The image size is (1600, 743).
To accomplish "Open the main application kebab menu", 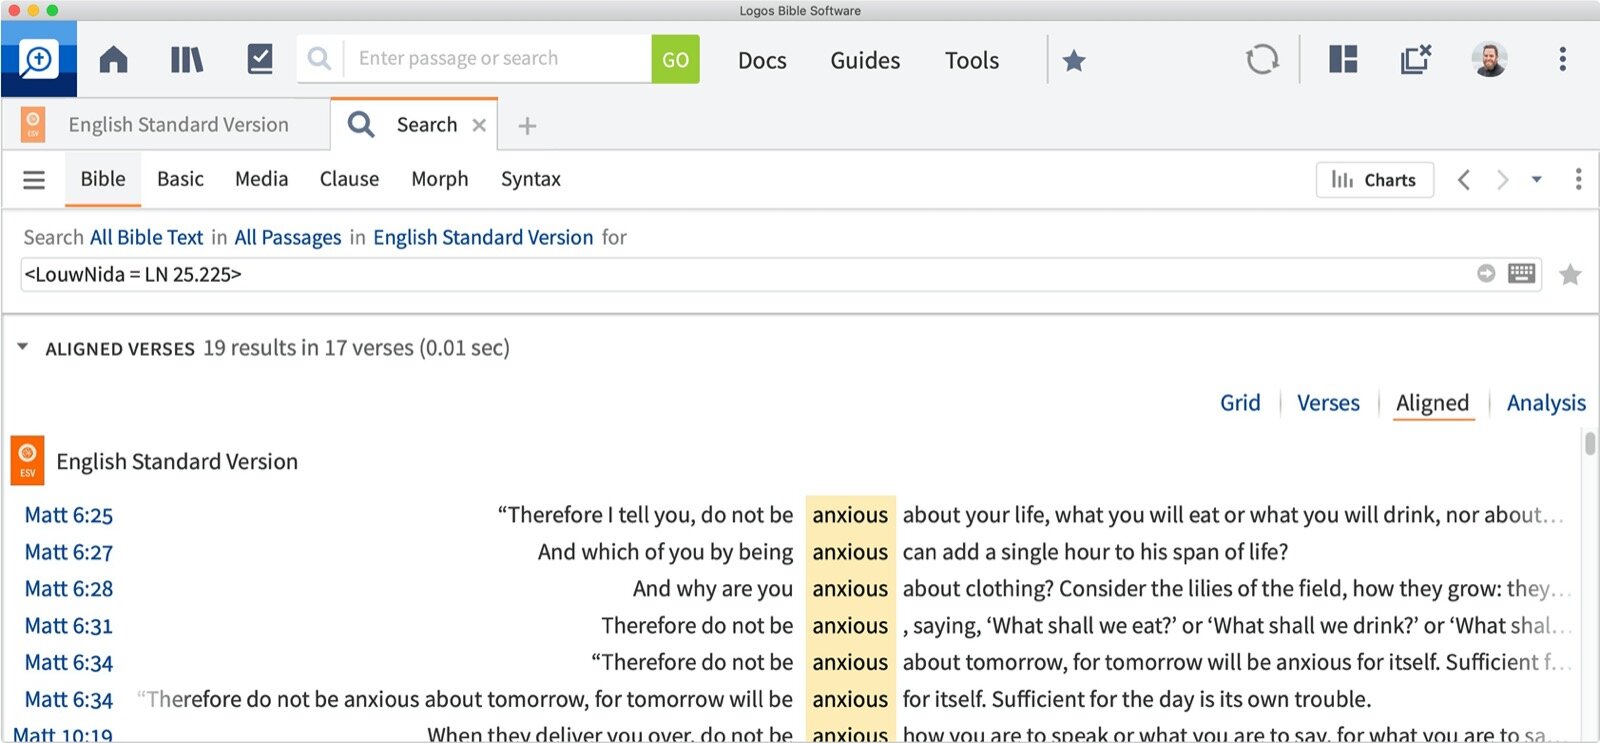I will coord(1562,59).
